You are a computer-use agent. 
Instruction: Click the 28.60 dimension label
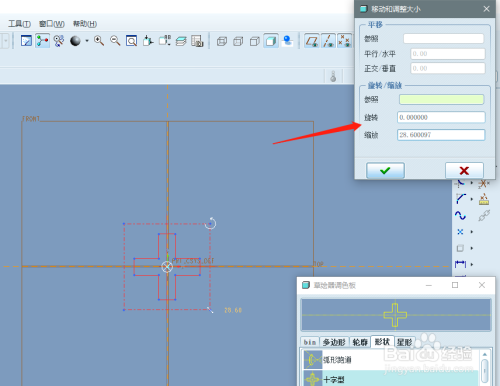(233, 310)
